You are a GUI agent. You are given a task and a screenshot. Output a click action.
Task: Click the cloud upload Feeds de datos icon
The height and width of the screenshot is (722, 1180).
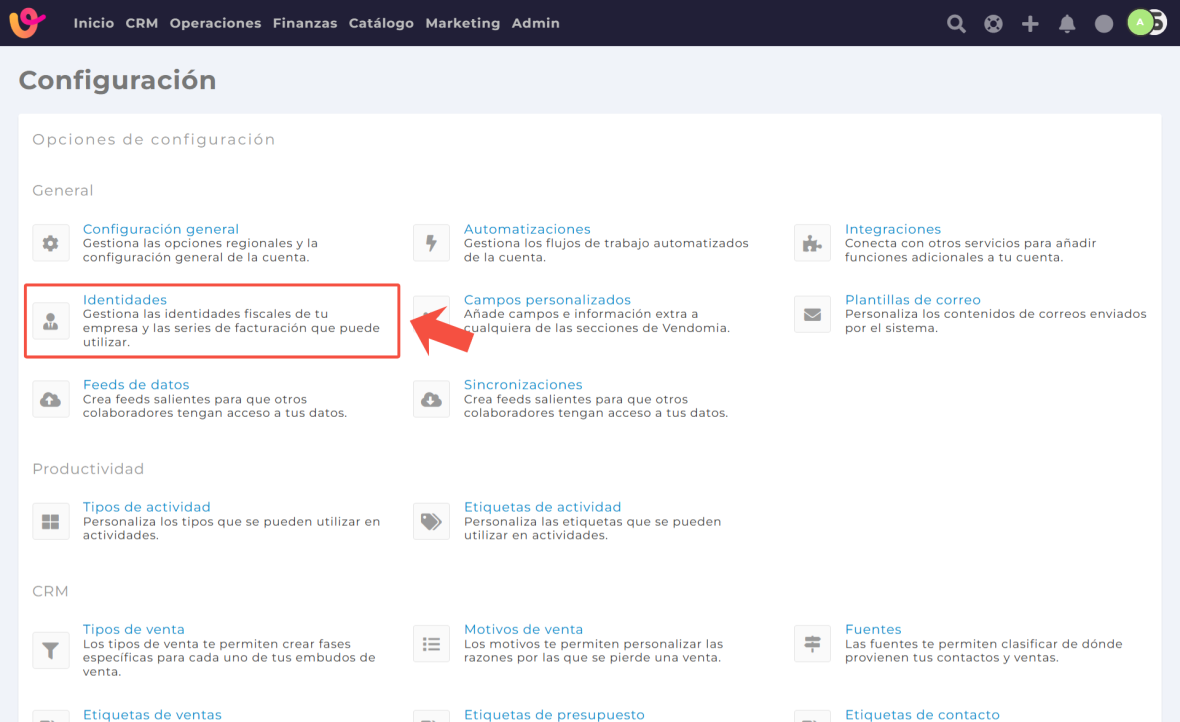tap(51, 399)
